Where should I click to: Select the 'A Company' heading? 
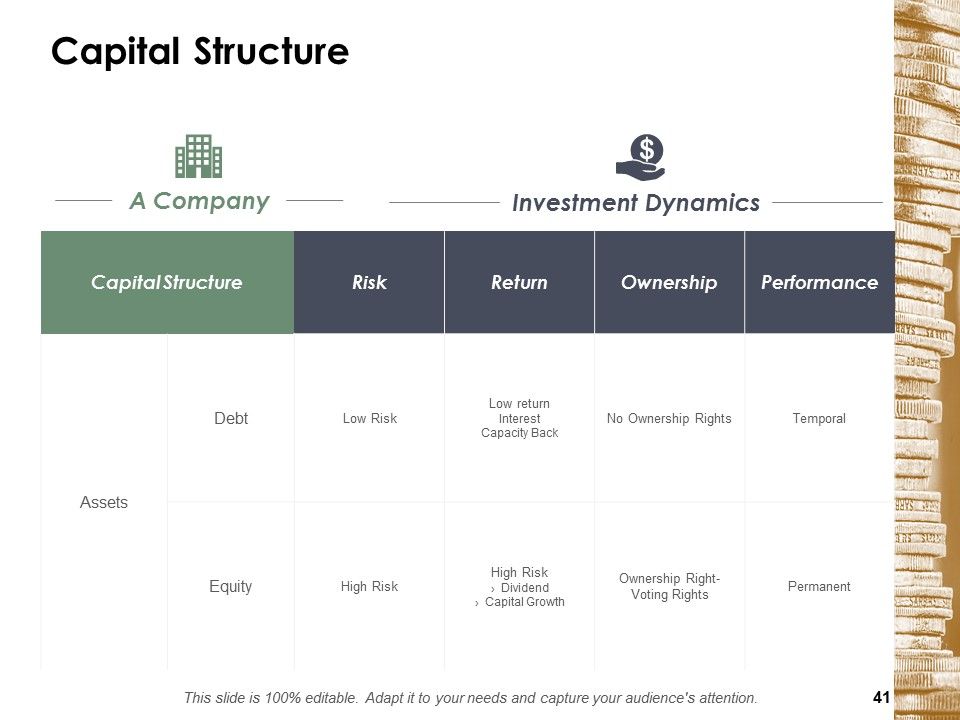199,201
